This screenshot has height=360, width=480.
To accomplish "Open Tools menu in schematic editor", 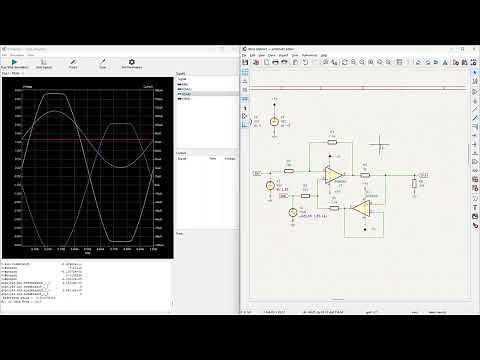I will click(295, 55).
